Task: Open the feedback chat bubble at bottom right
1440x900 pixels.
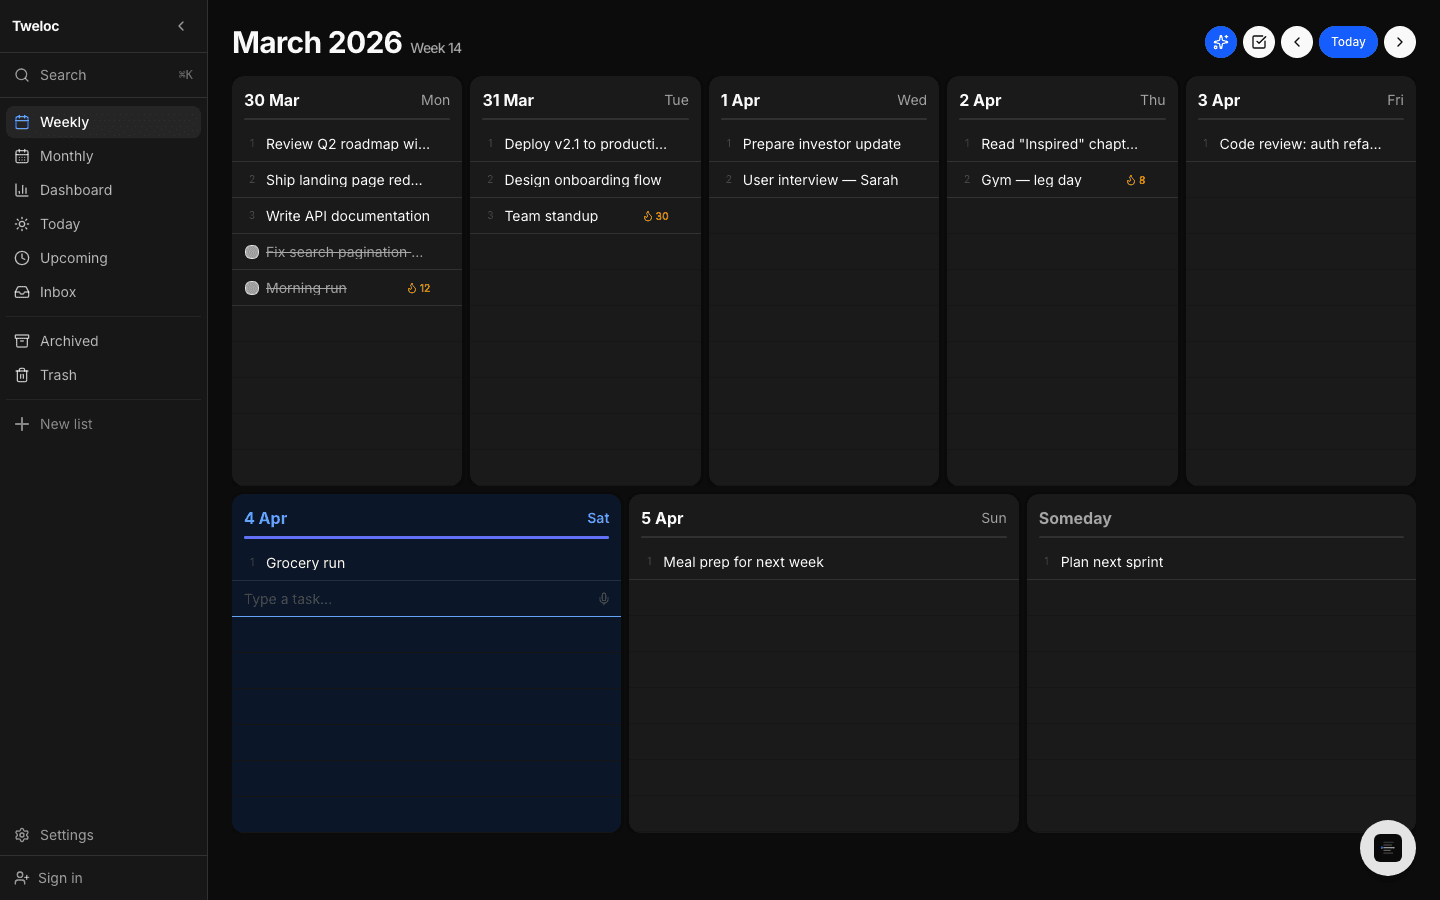Action: (x=1387, y=847)
